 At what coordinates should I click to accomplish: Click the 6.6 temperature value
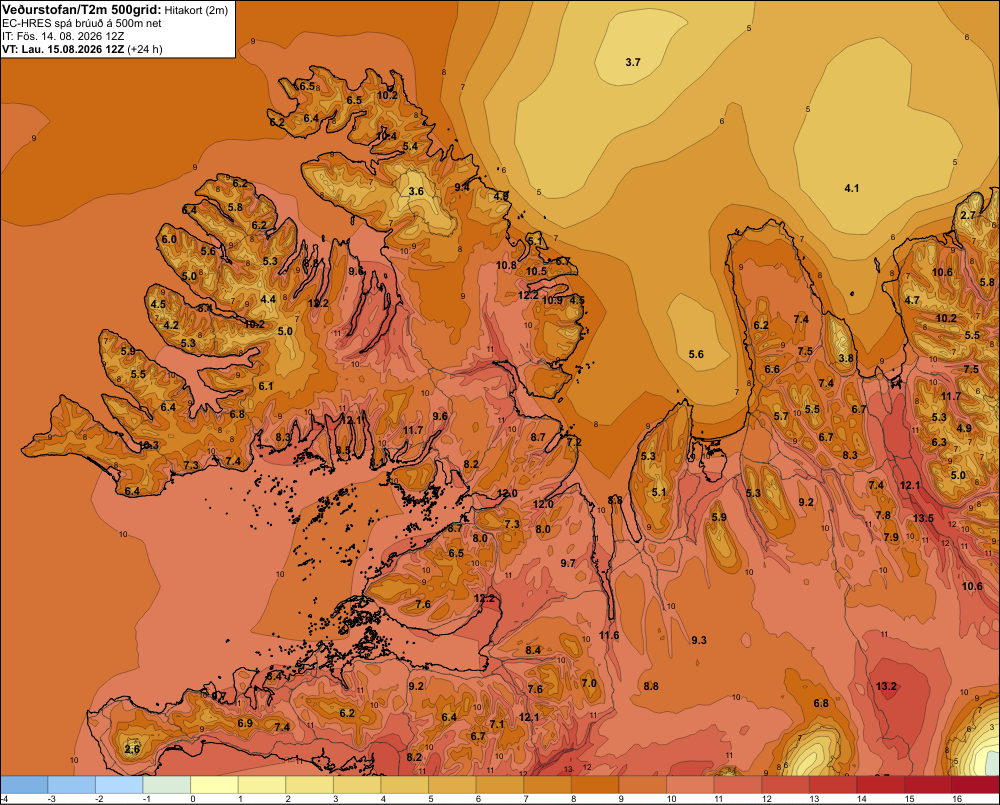coord(772,369)
